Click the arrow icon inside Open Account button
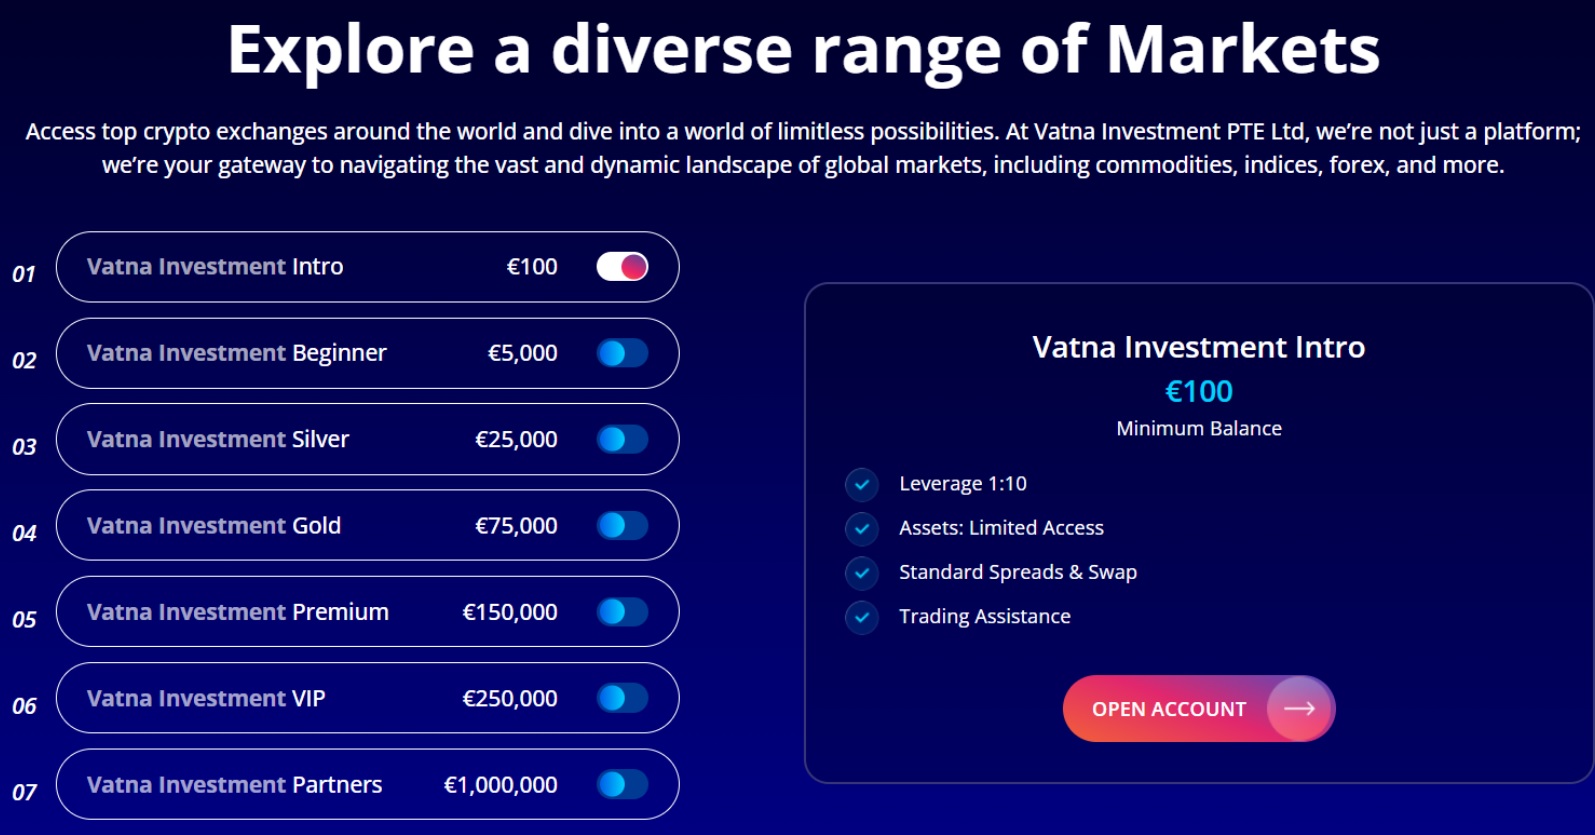Screen dimensions: 1595x835 [x=1301, y=708]
